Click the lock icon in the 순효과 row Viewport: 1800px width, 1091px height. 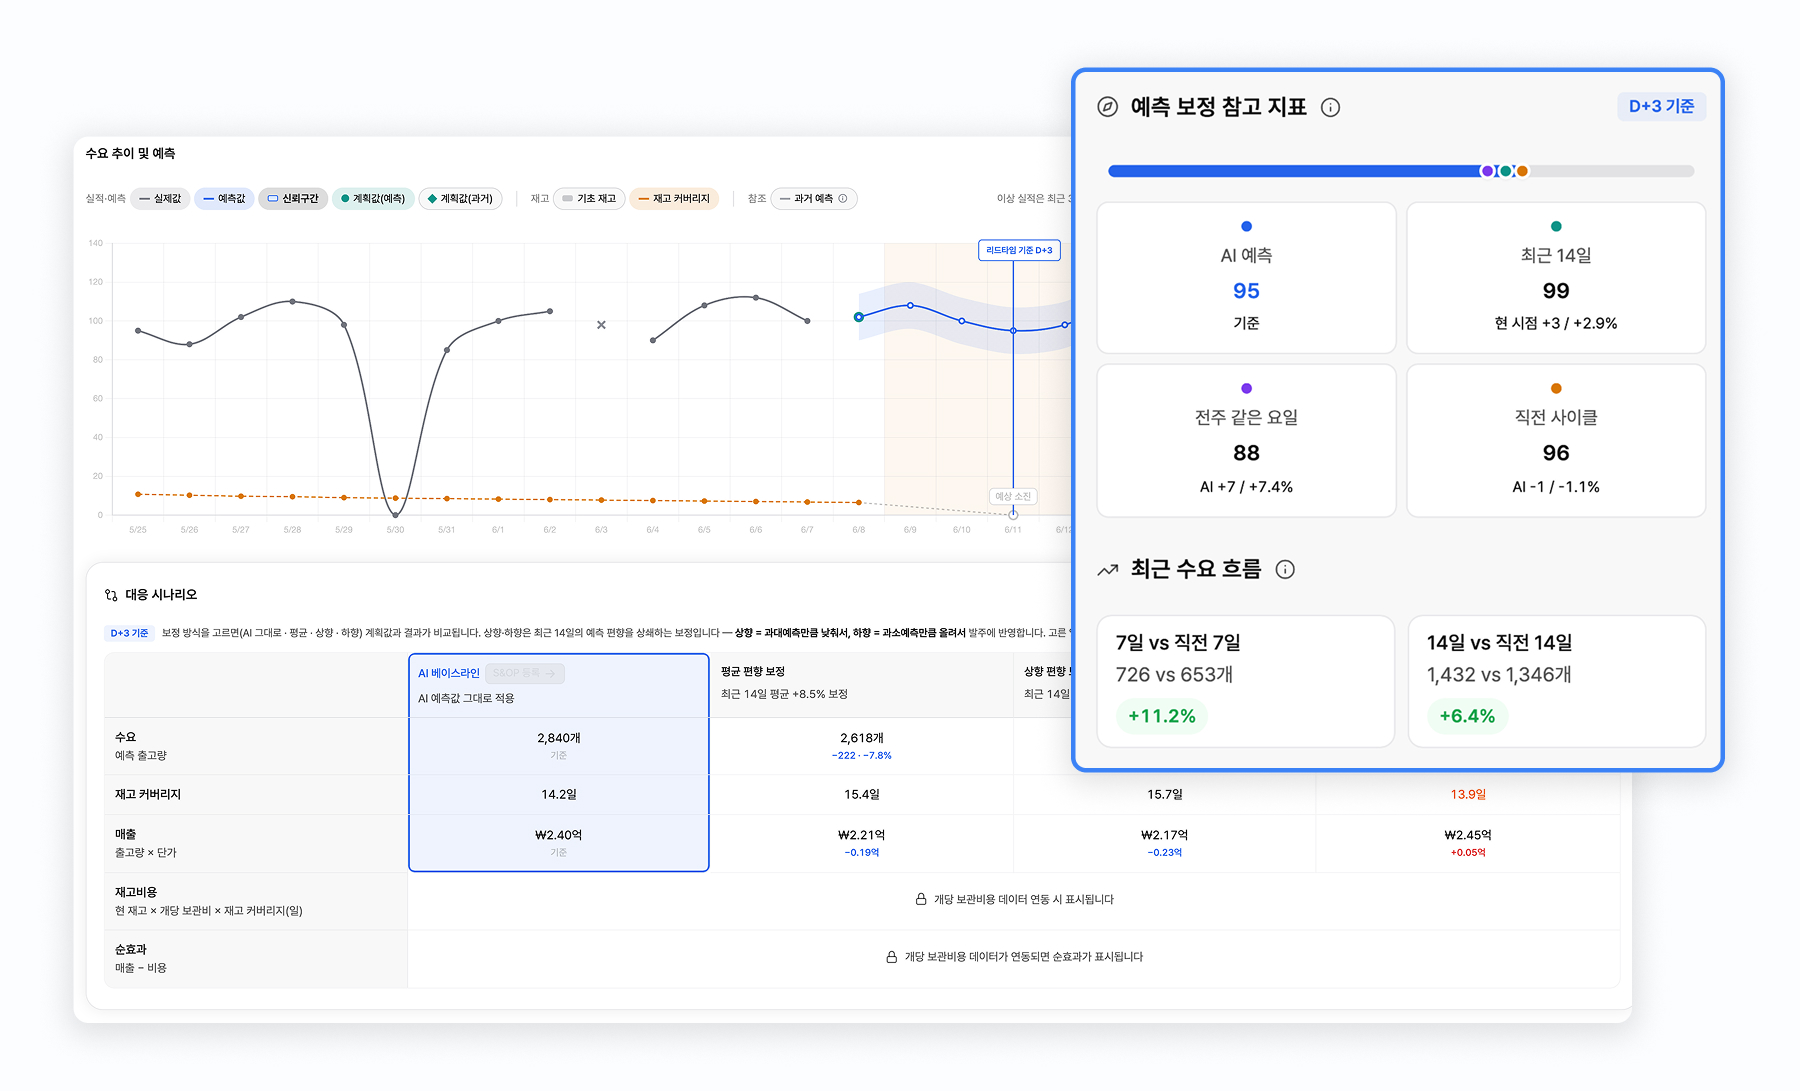click(x=891, y=957)
